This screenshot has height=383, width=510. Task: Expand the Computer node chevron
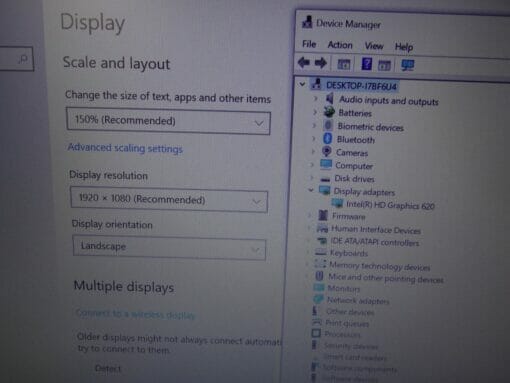(x=312, y=165)
